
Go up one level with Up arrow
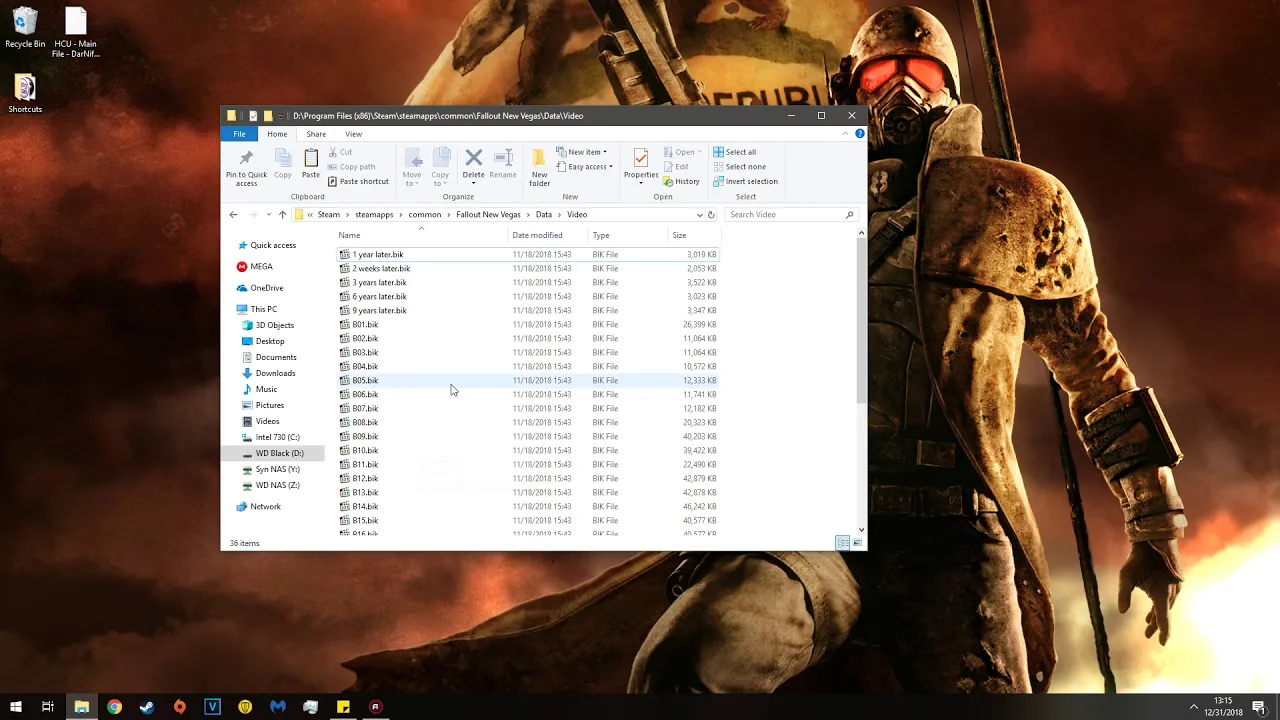[x=282, y=214]
